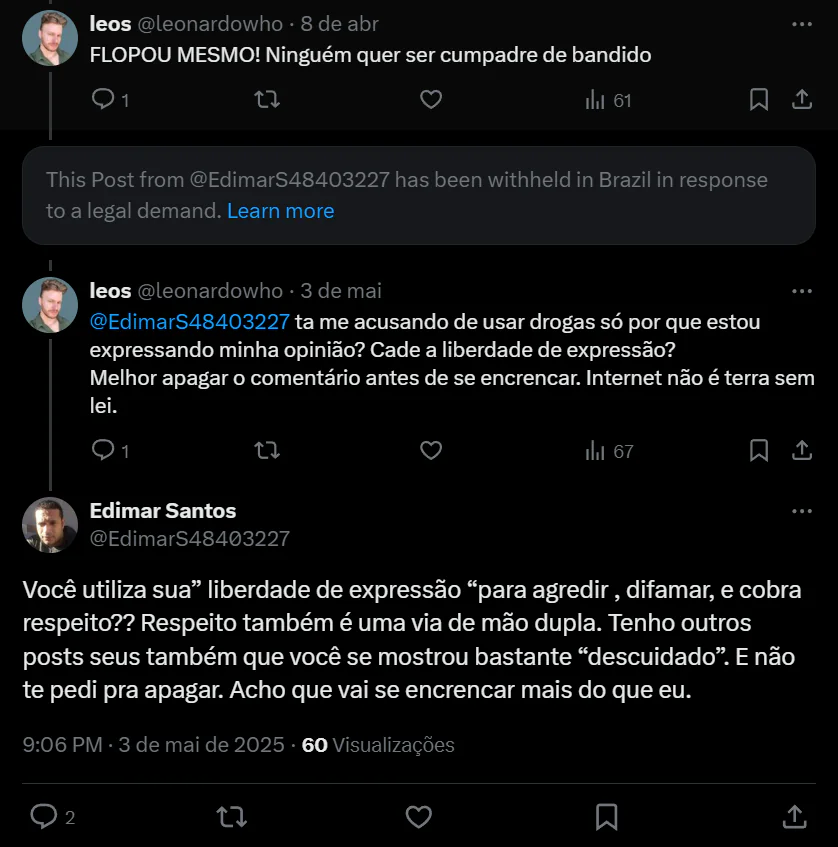Like the 3 de mai leos post
This screenshot has height=847, width=838.
[x=431, y=451]
